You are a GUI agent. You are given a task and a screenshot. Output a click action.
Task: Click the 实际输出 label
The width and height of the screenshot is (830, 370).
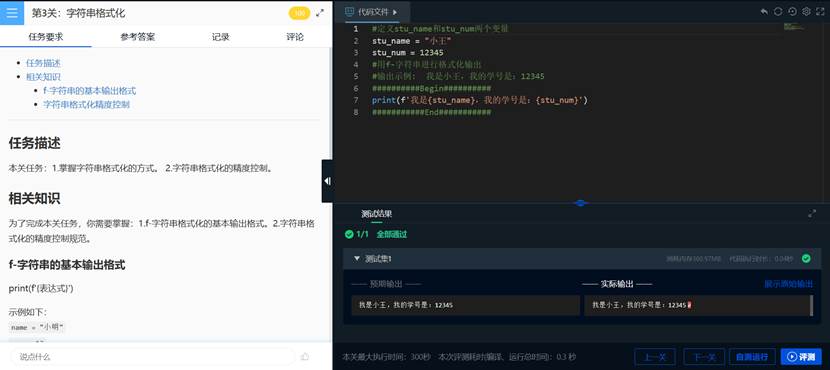pos(617,284)
